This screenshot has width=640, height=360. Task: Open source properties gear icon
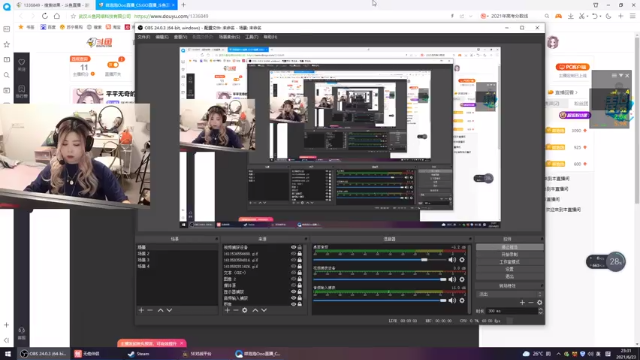(x=244, y=311)
